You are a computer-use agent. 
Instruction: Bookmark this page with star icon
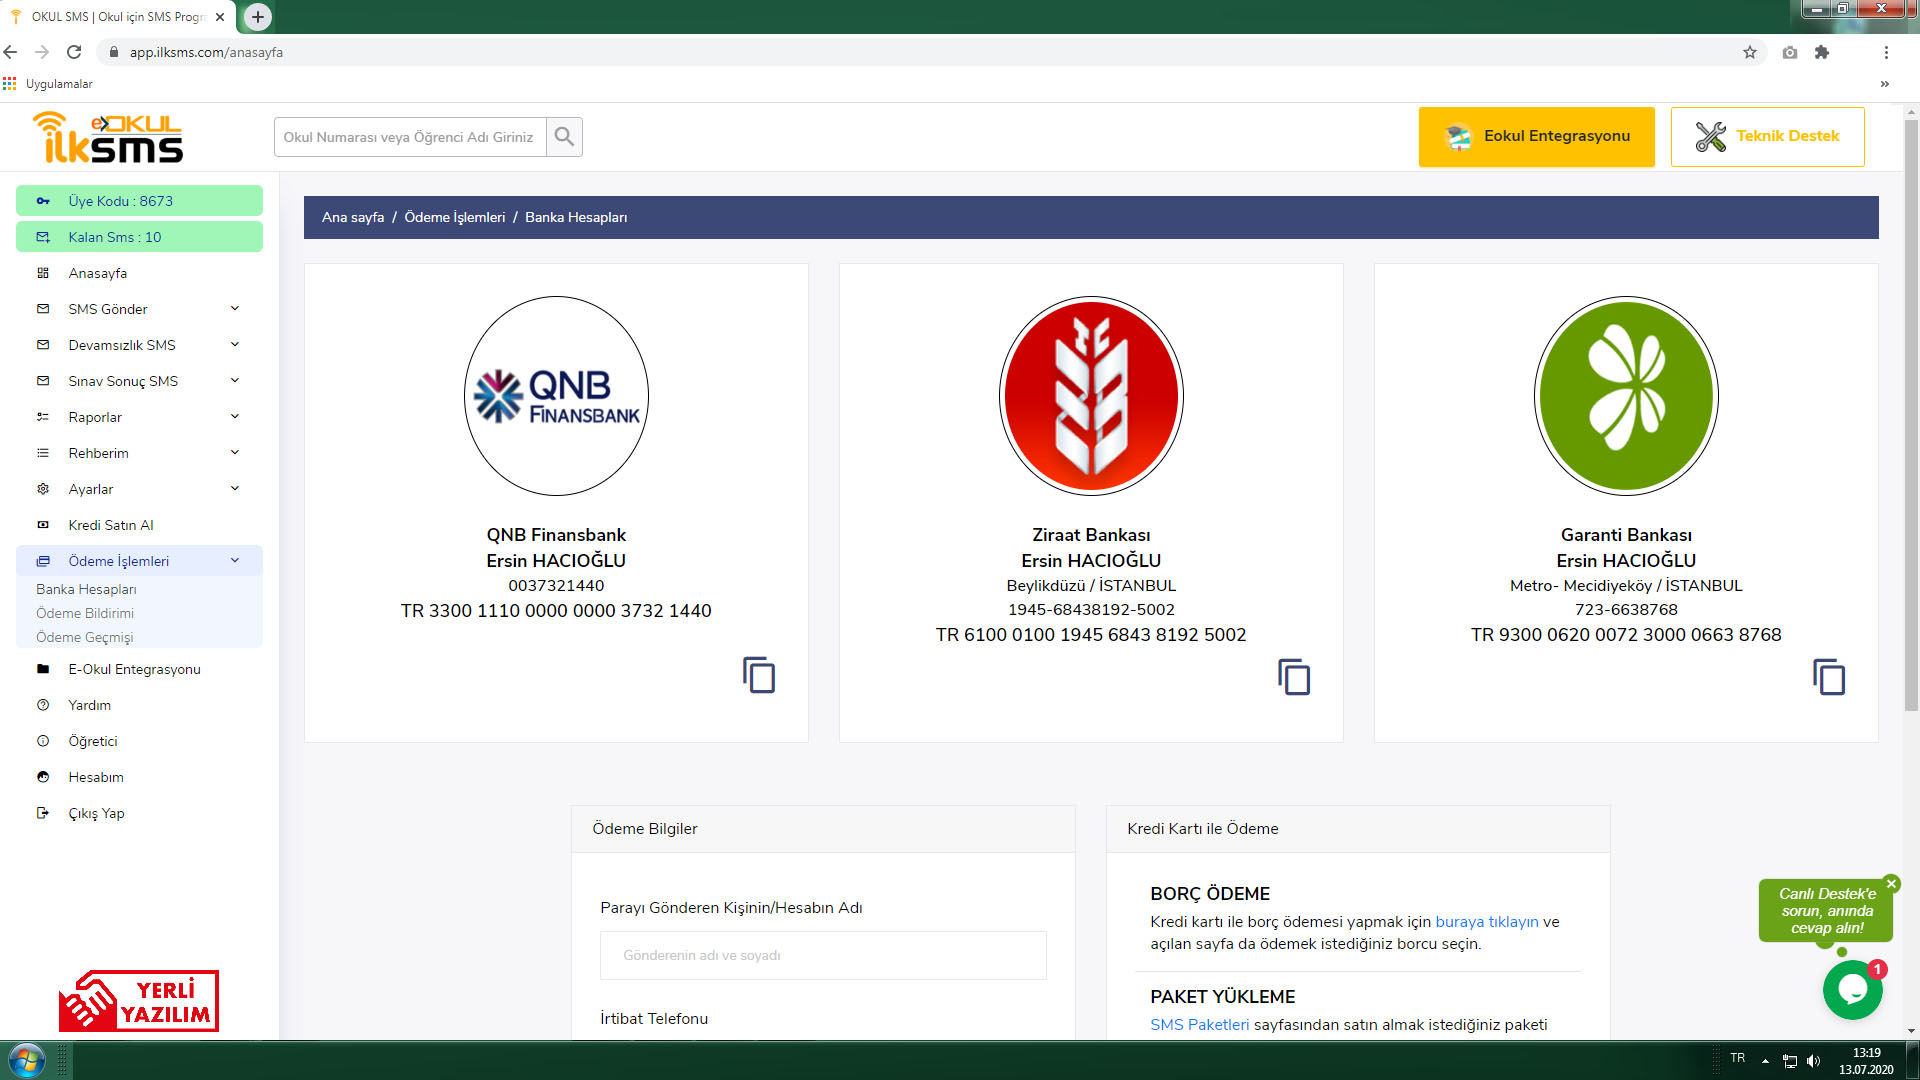1750,52
